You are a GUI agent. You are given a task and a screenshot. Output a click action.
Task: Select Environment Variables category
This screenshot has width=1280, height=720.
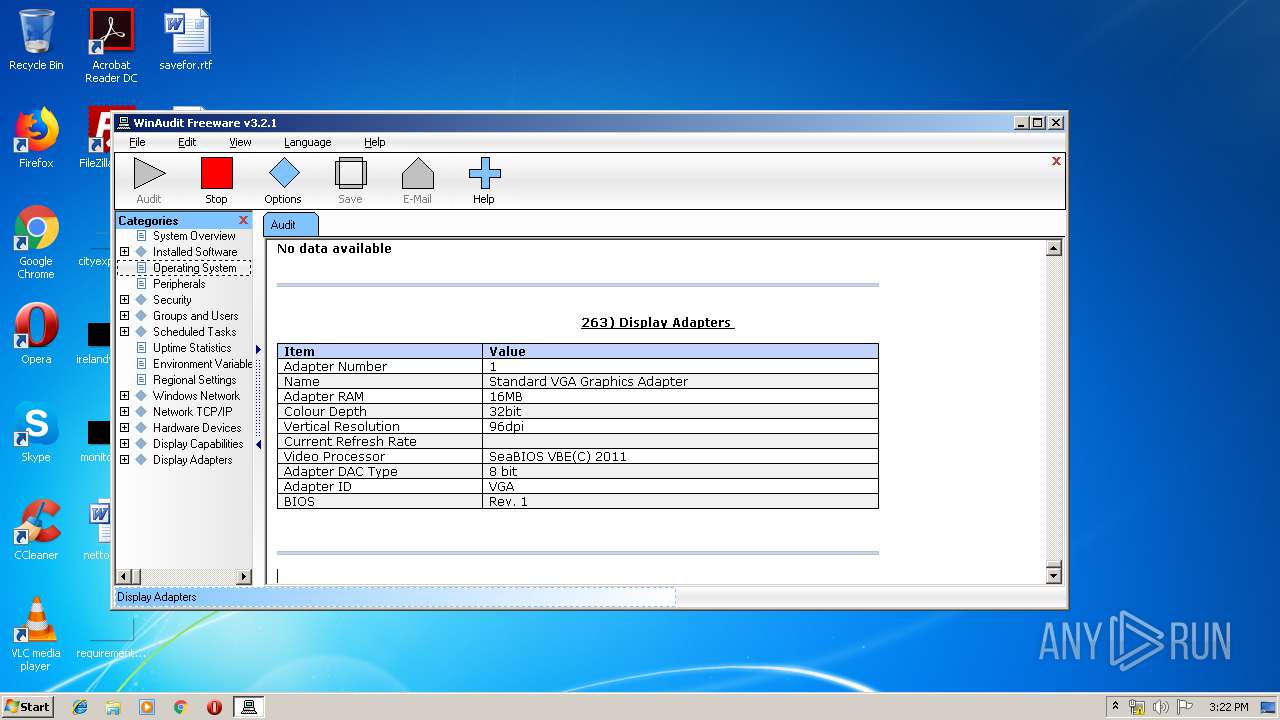tap(202, 364)
